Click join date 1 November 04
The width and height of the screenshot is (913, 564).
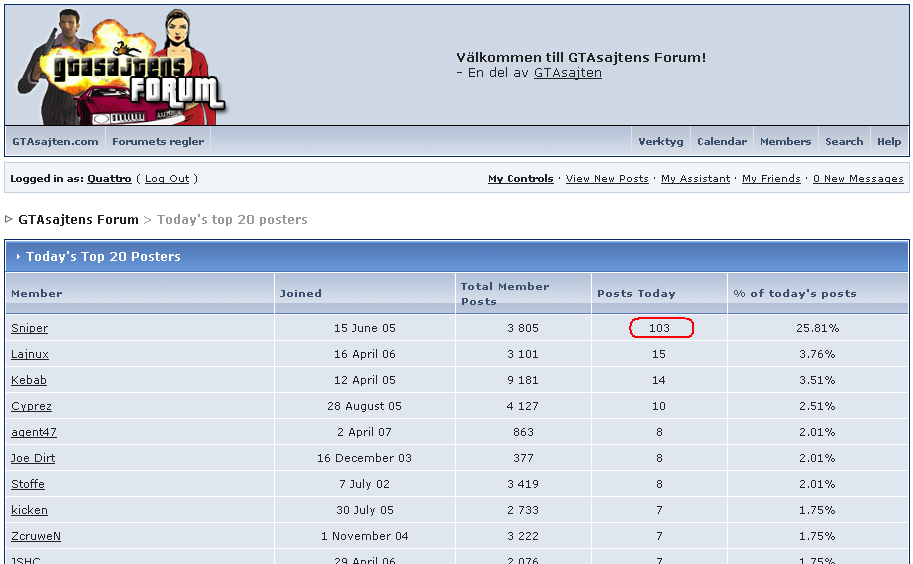tap(365, 536)
